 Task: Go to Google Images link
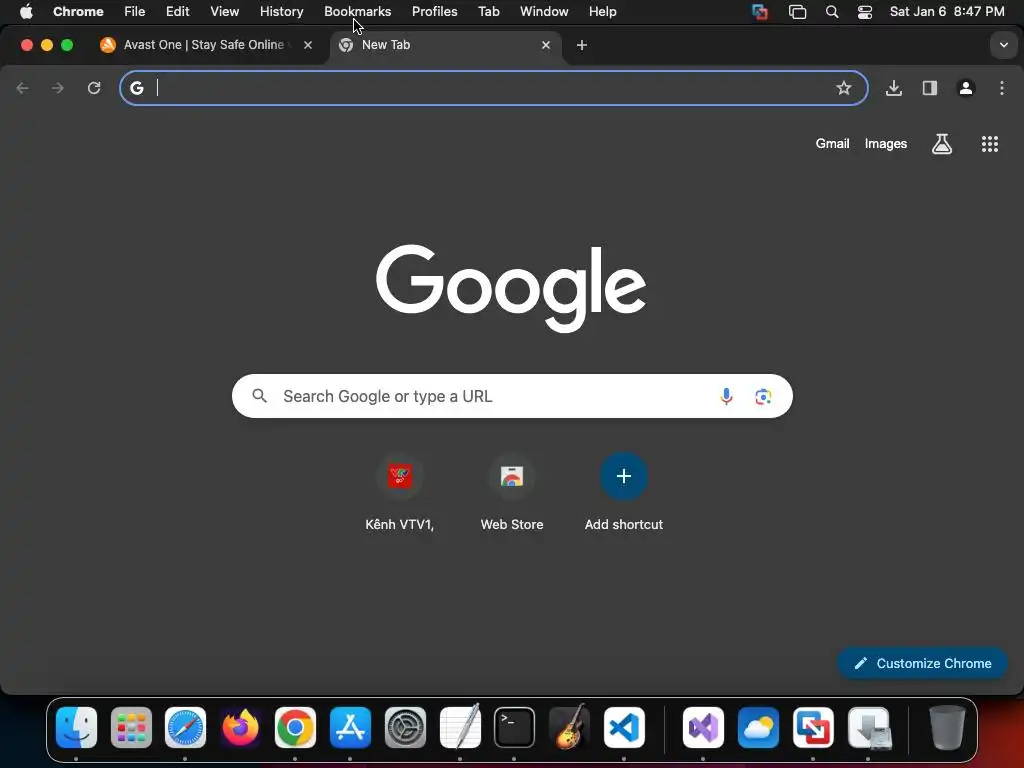886,144
